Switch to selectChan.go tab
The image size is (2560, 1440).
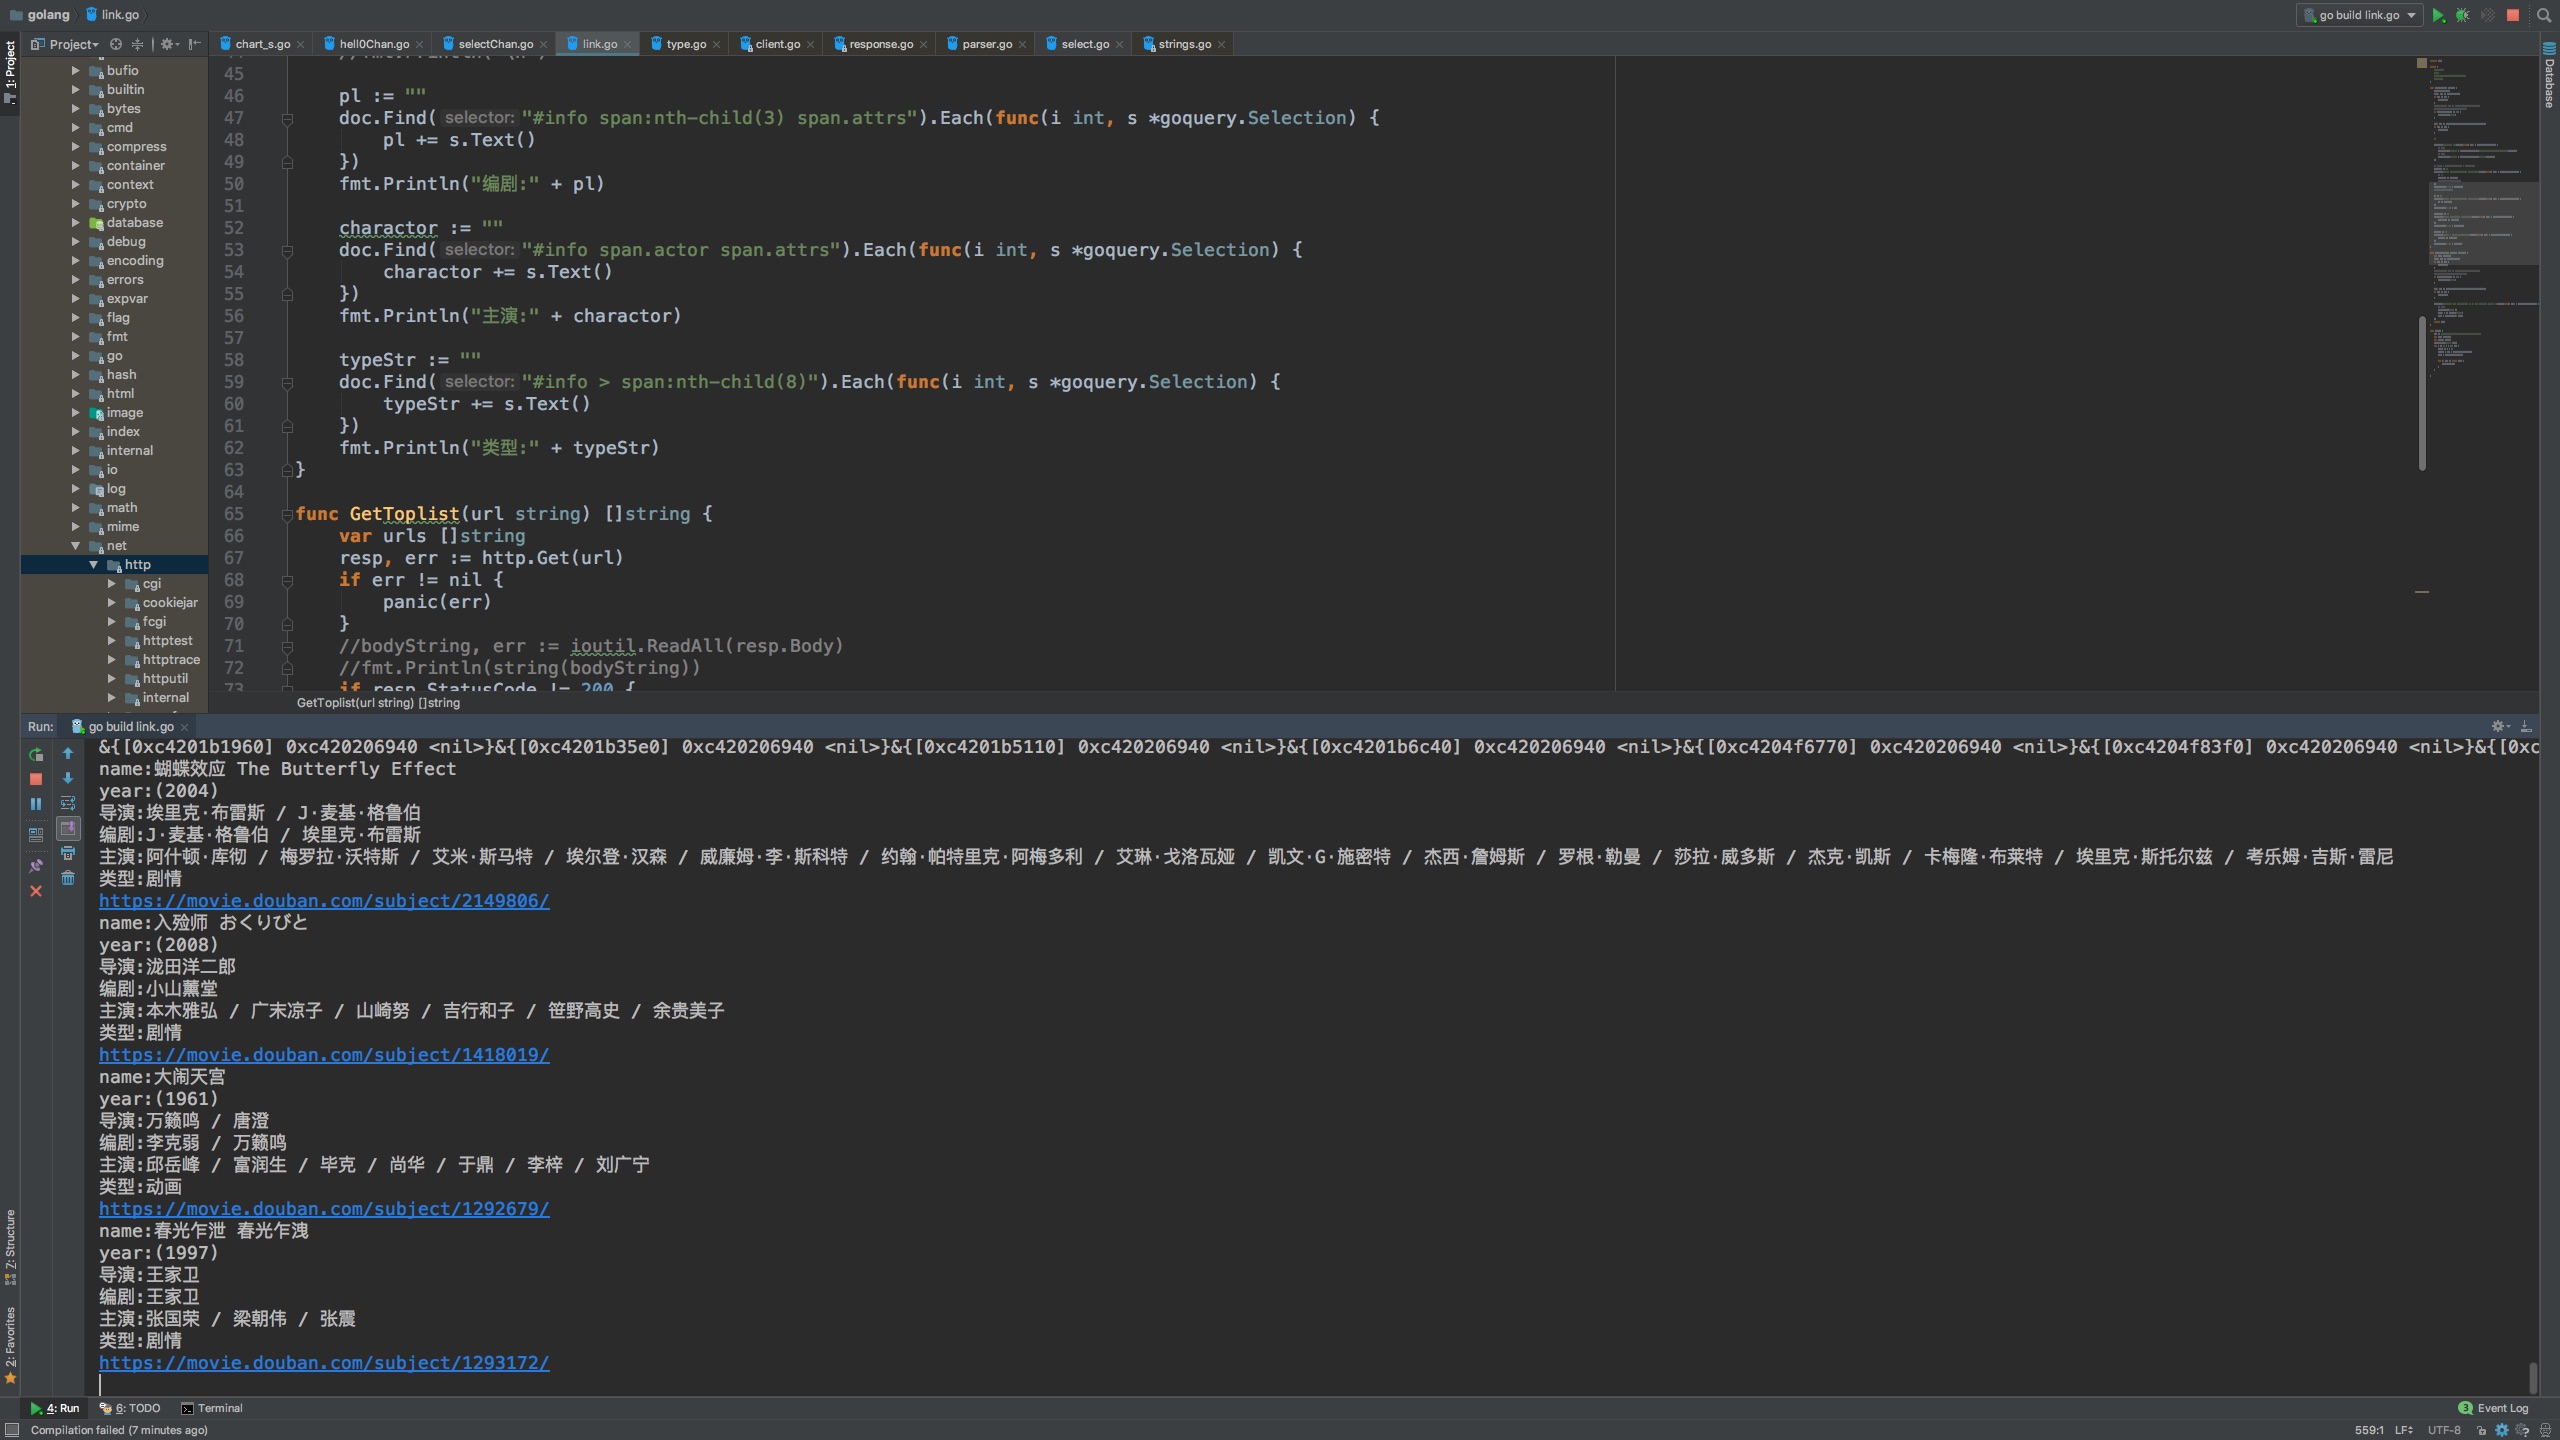click(495, 44)
